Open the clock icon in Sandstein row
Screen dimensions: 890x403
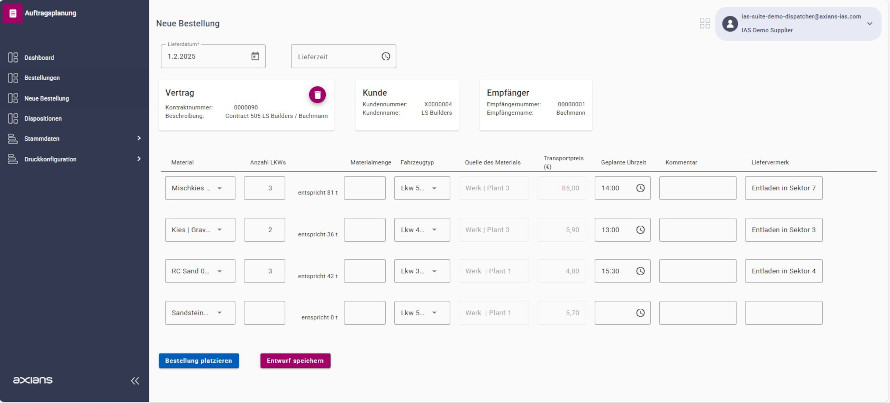(640, 313)
